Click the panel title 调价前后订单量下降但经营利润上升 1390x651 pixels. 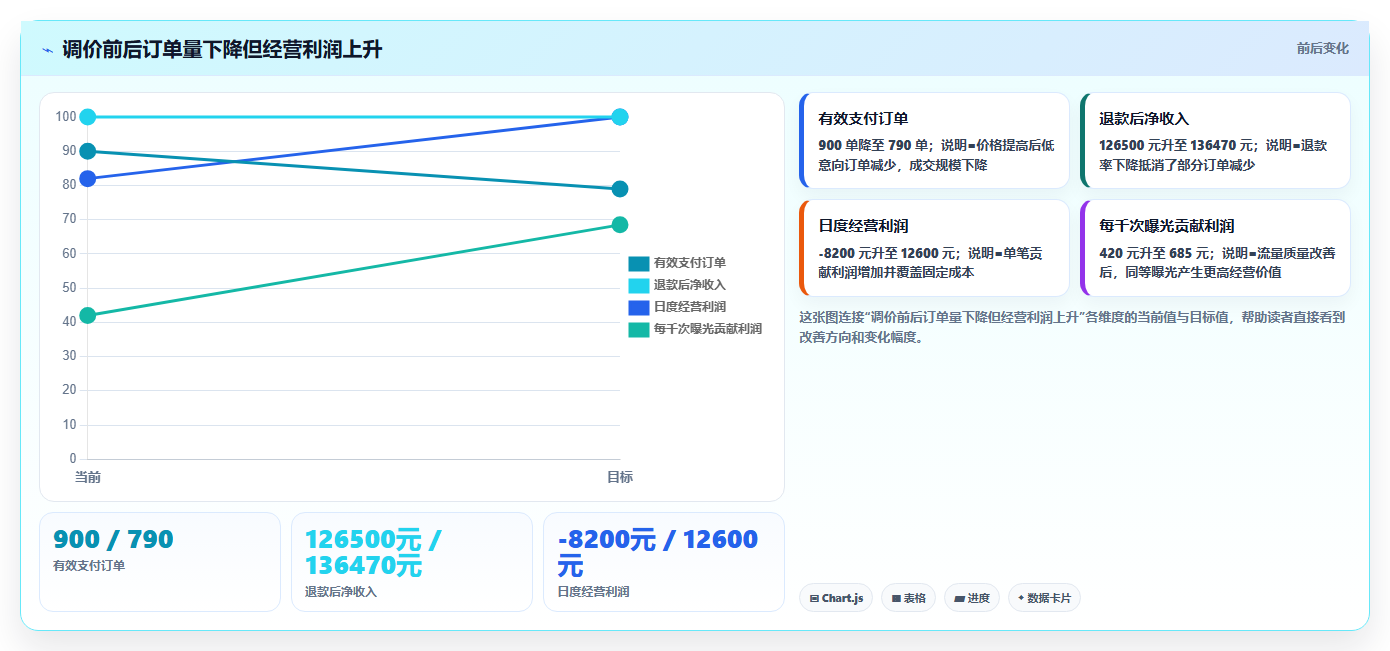click(x=222, y=50)
